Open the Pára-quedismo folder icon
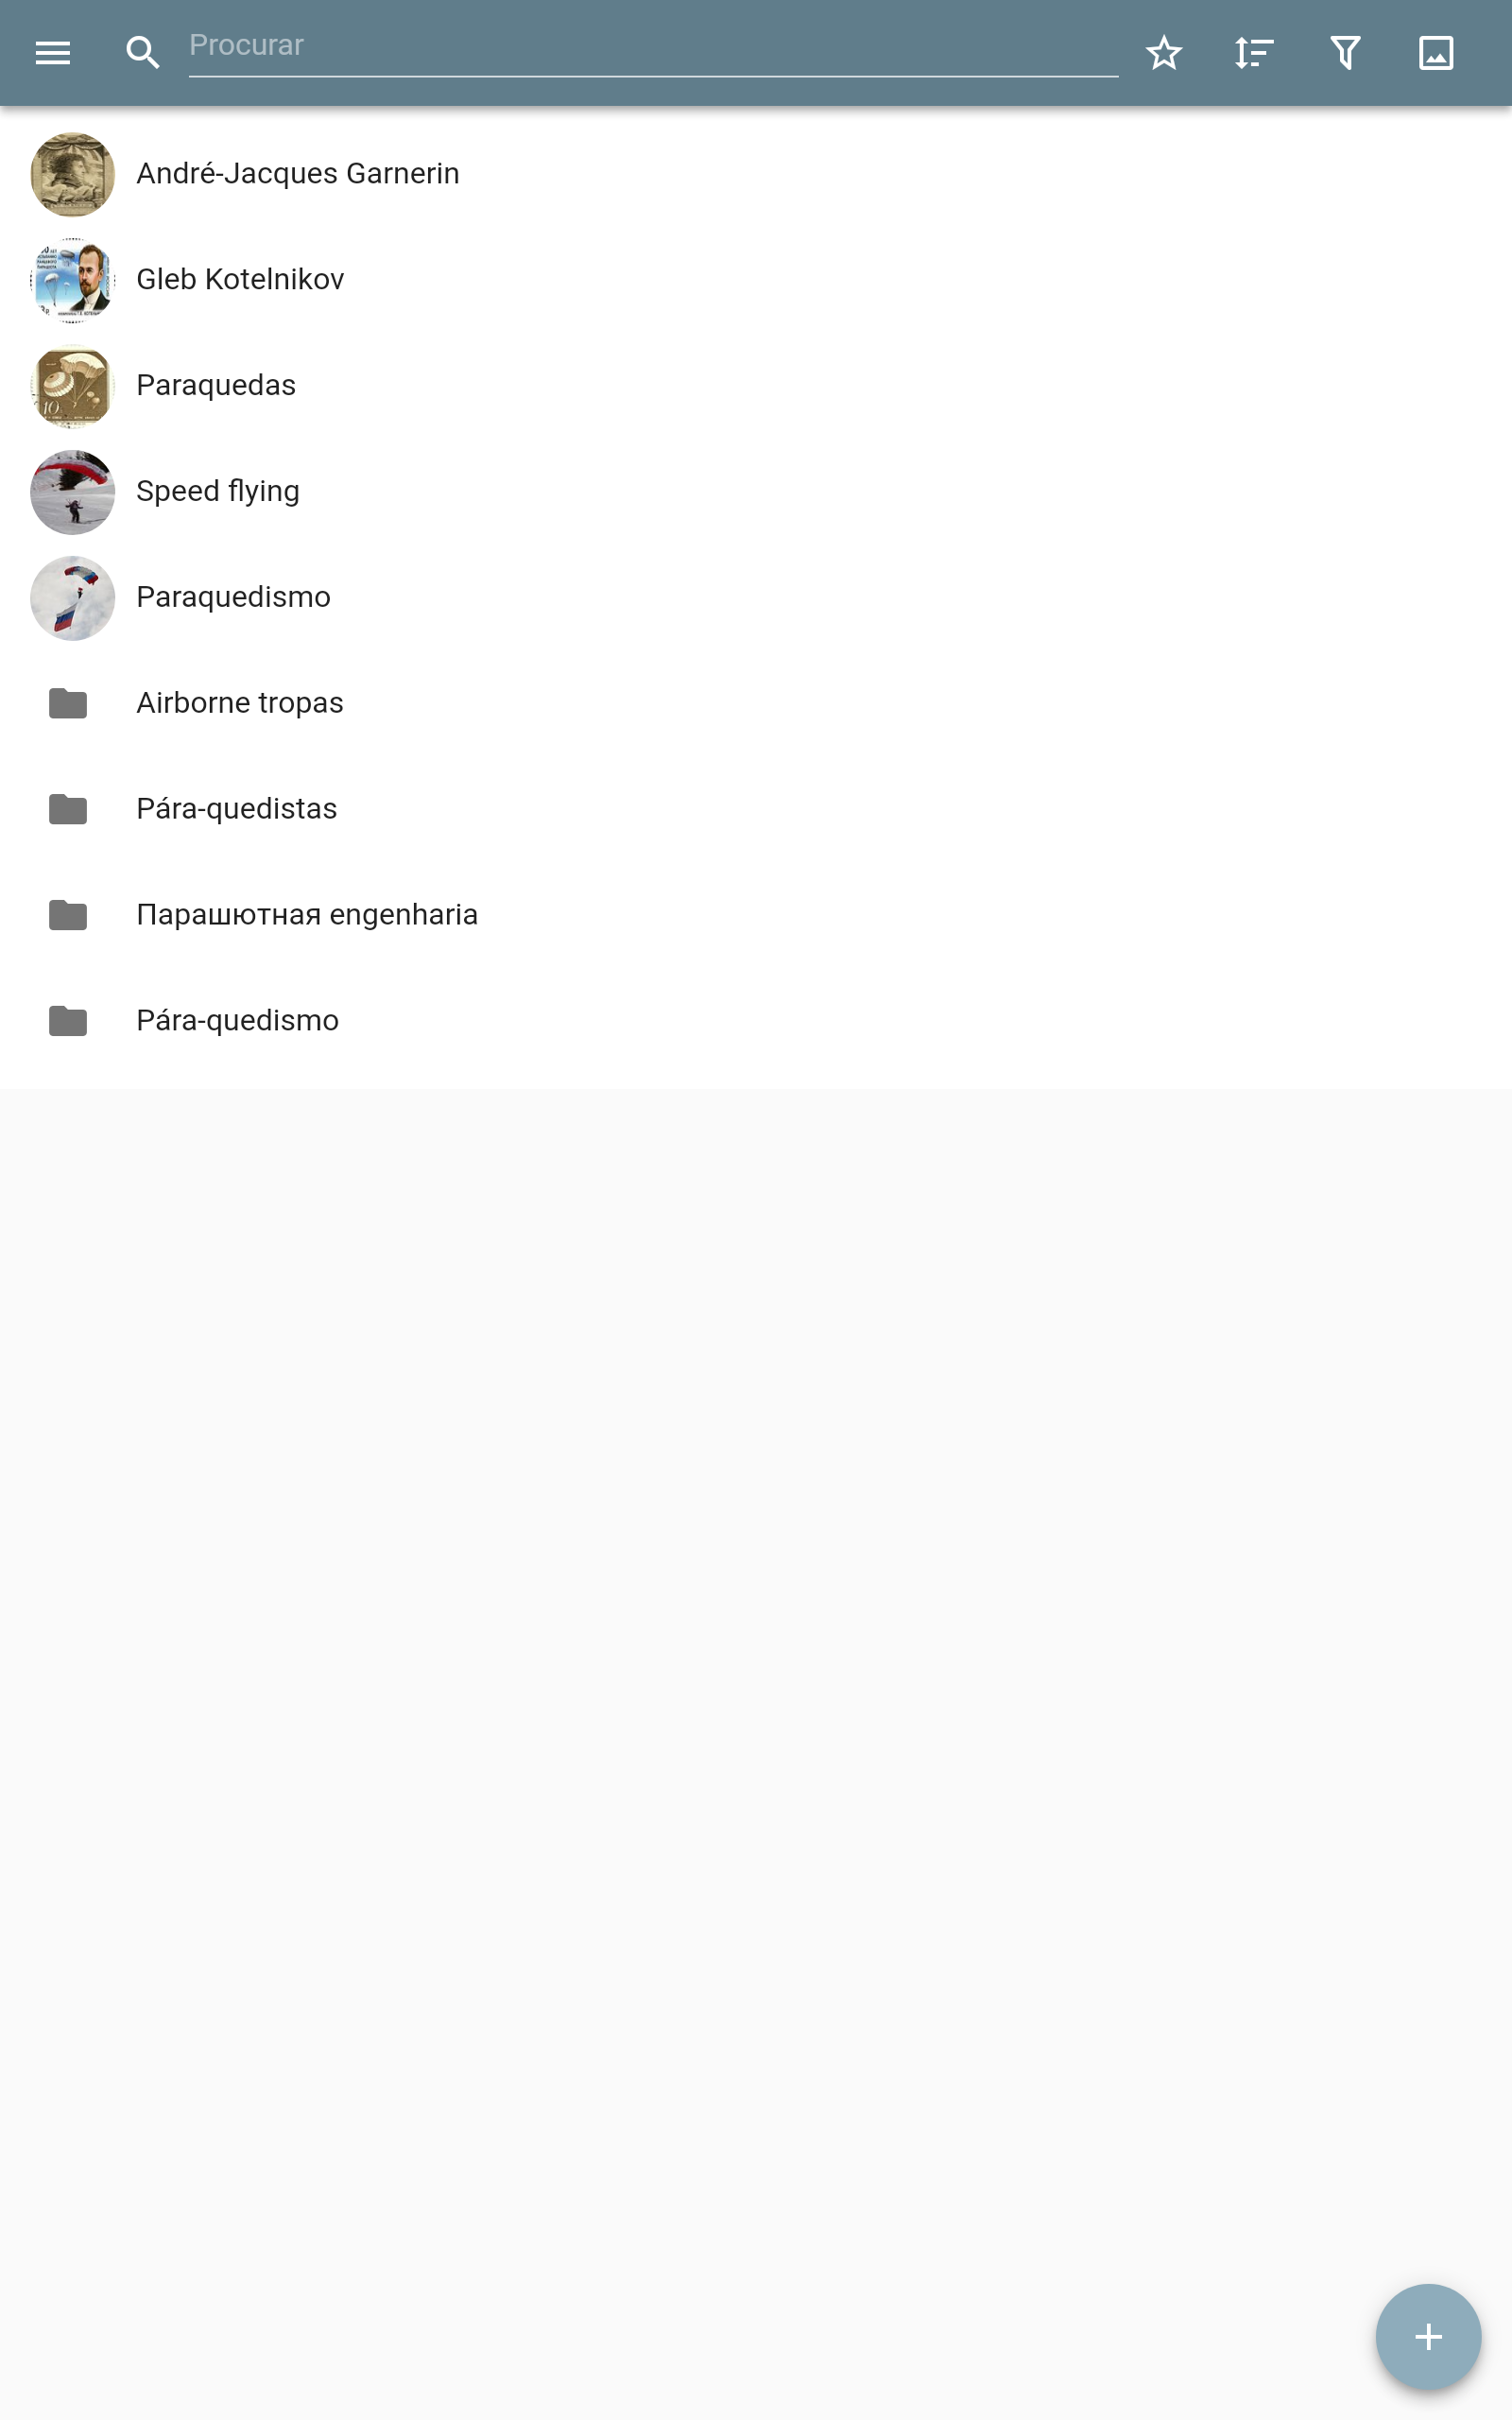Screen dimensions: 1512x2420 pos(68,1021)
